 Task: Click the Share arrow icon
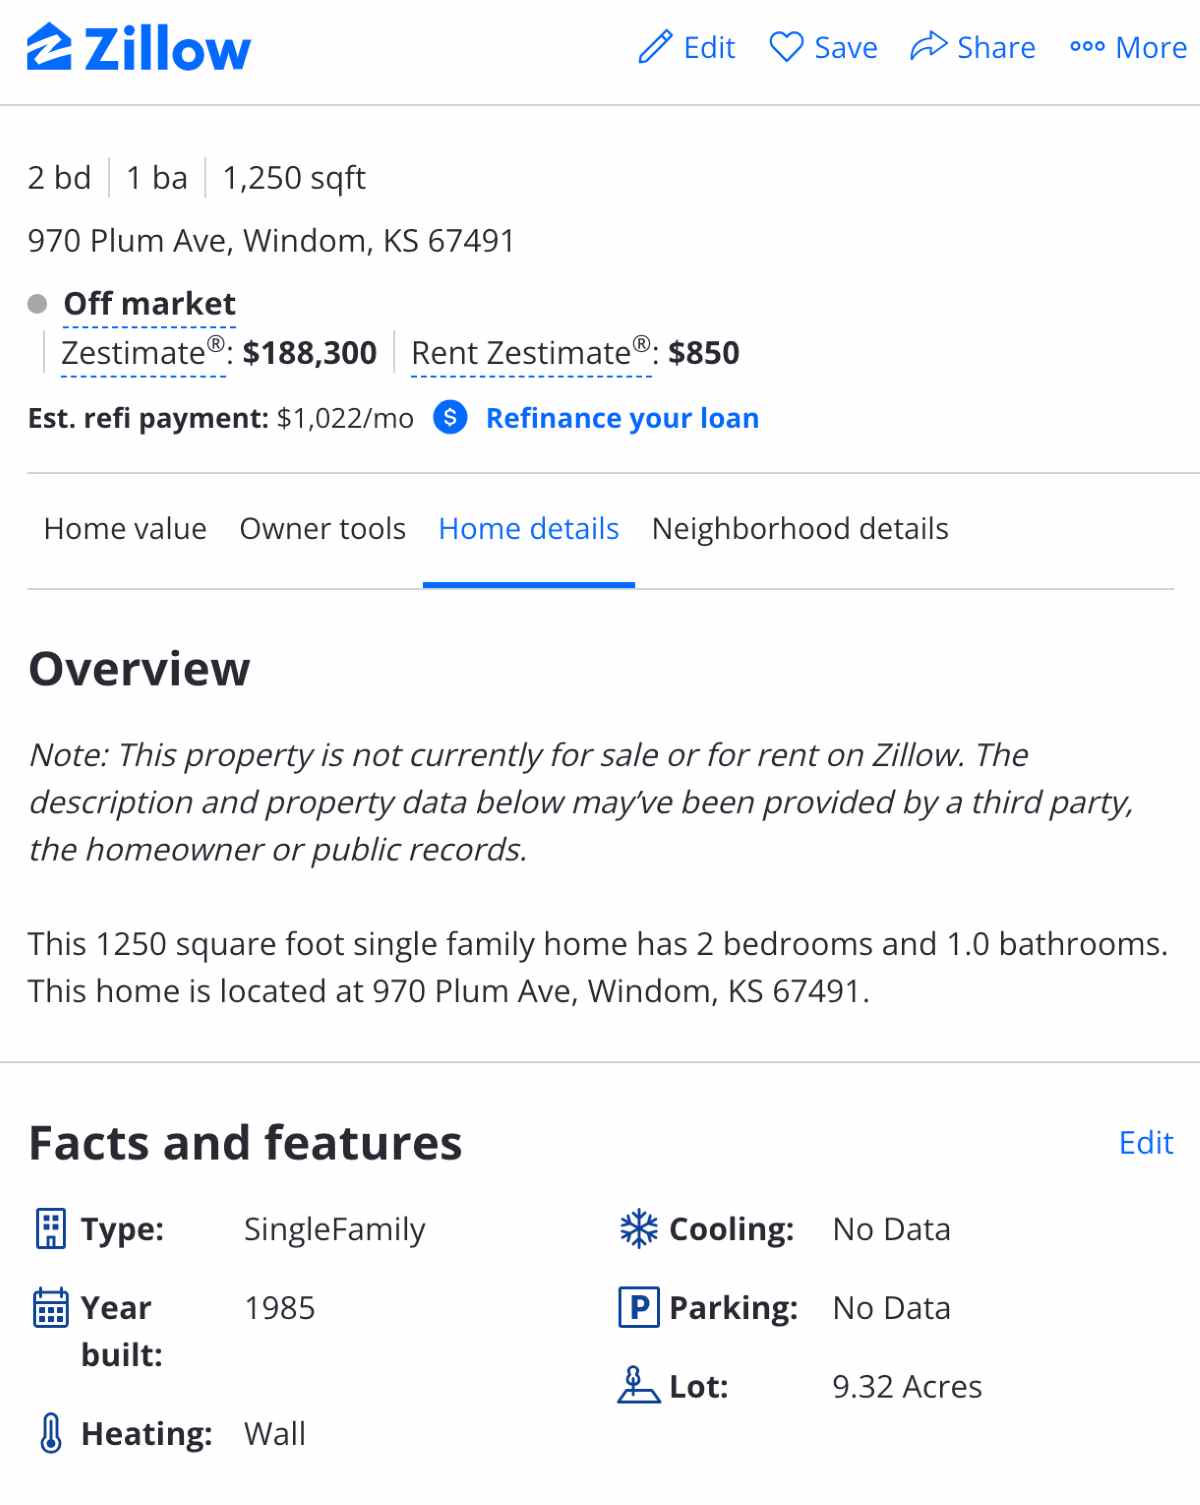pyautogui.click(x=928, y=46)
